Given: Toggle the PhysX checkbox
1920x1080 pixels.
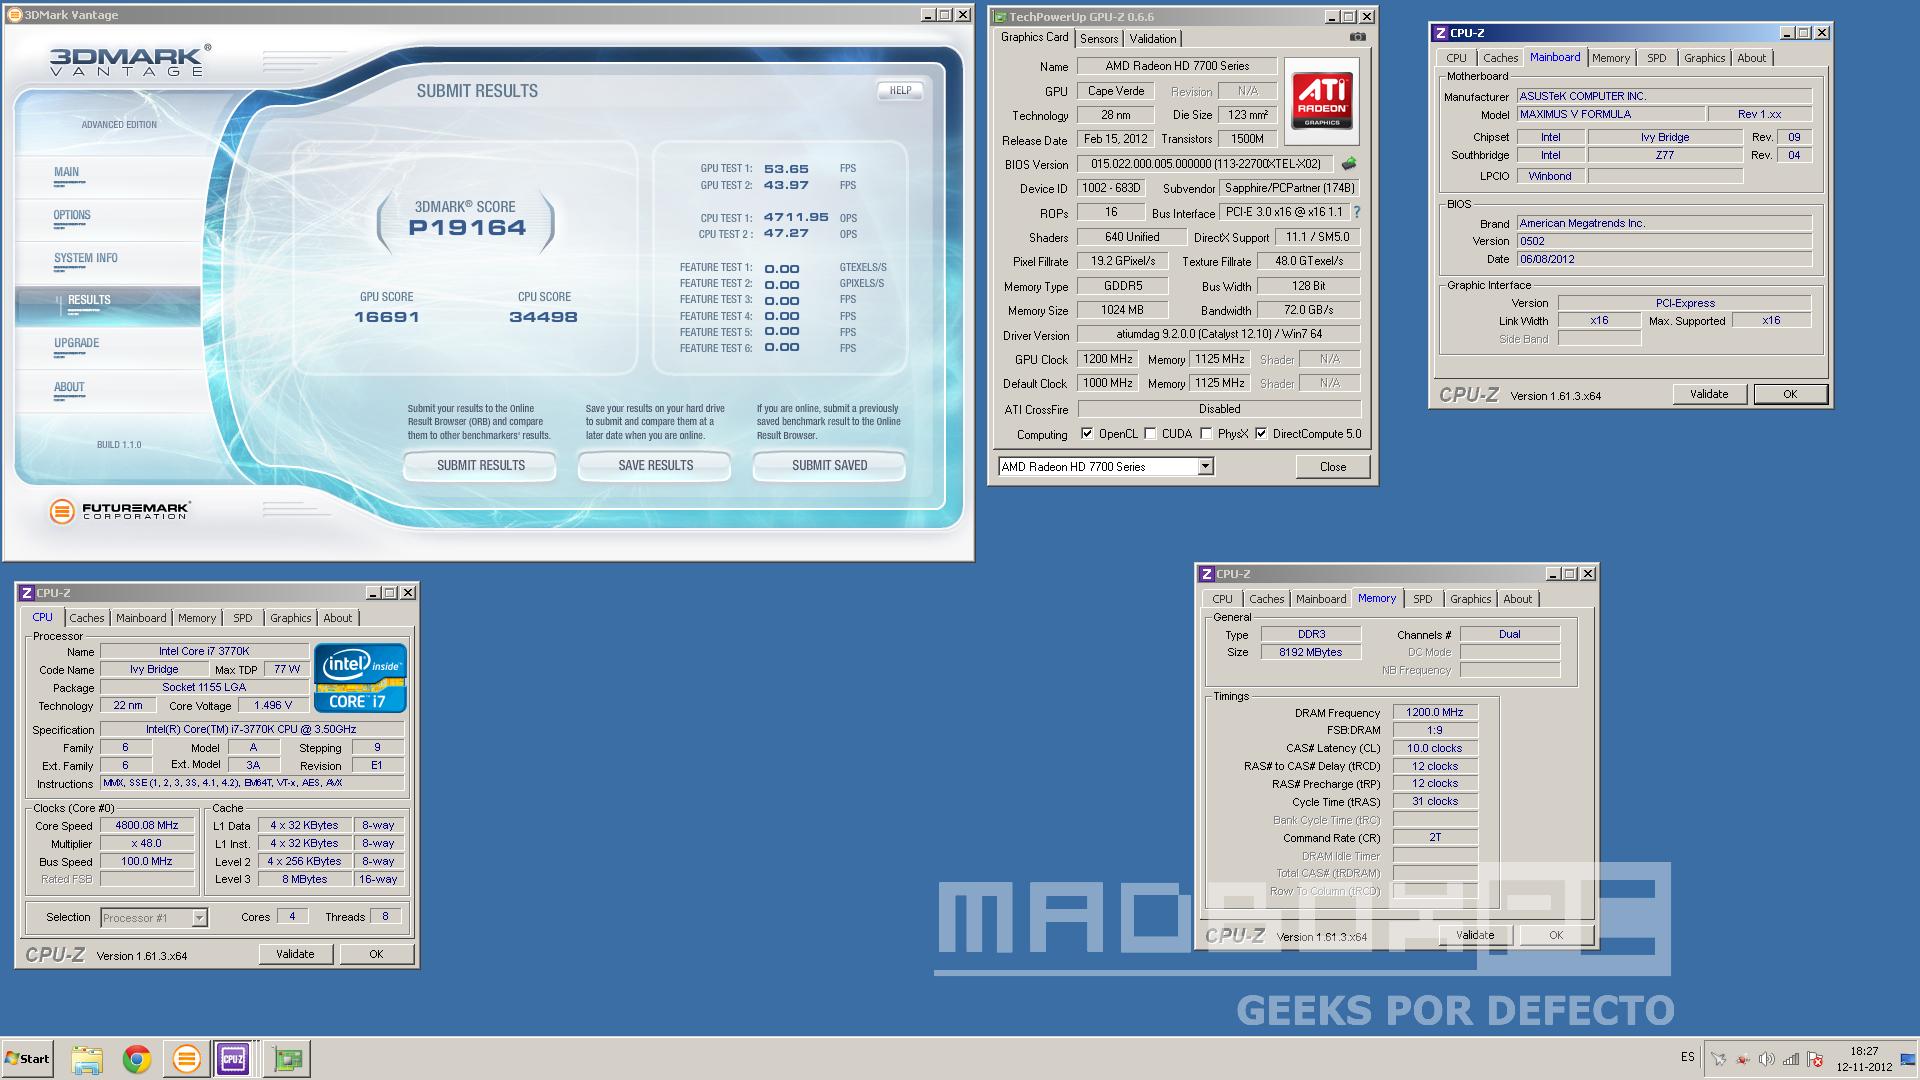Looking at the screenshot, I should [x=1206, y=434].
